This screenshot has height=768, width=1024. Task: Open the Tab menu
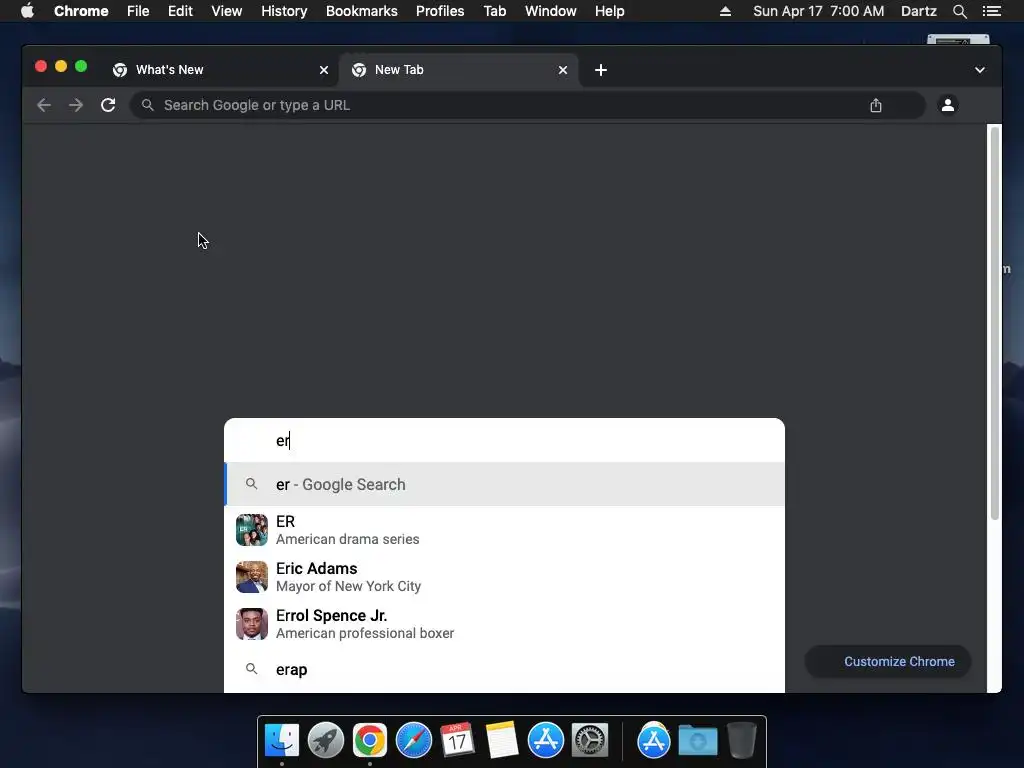494,11
